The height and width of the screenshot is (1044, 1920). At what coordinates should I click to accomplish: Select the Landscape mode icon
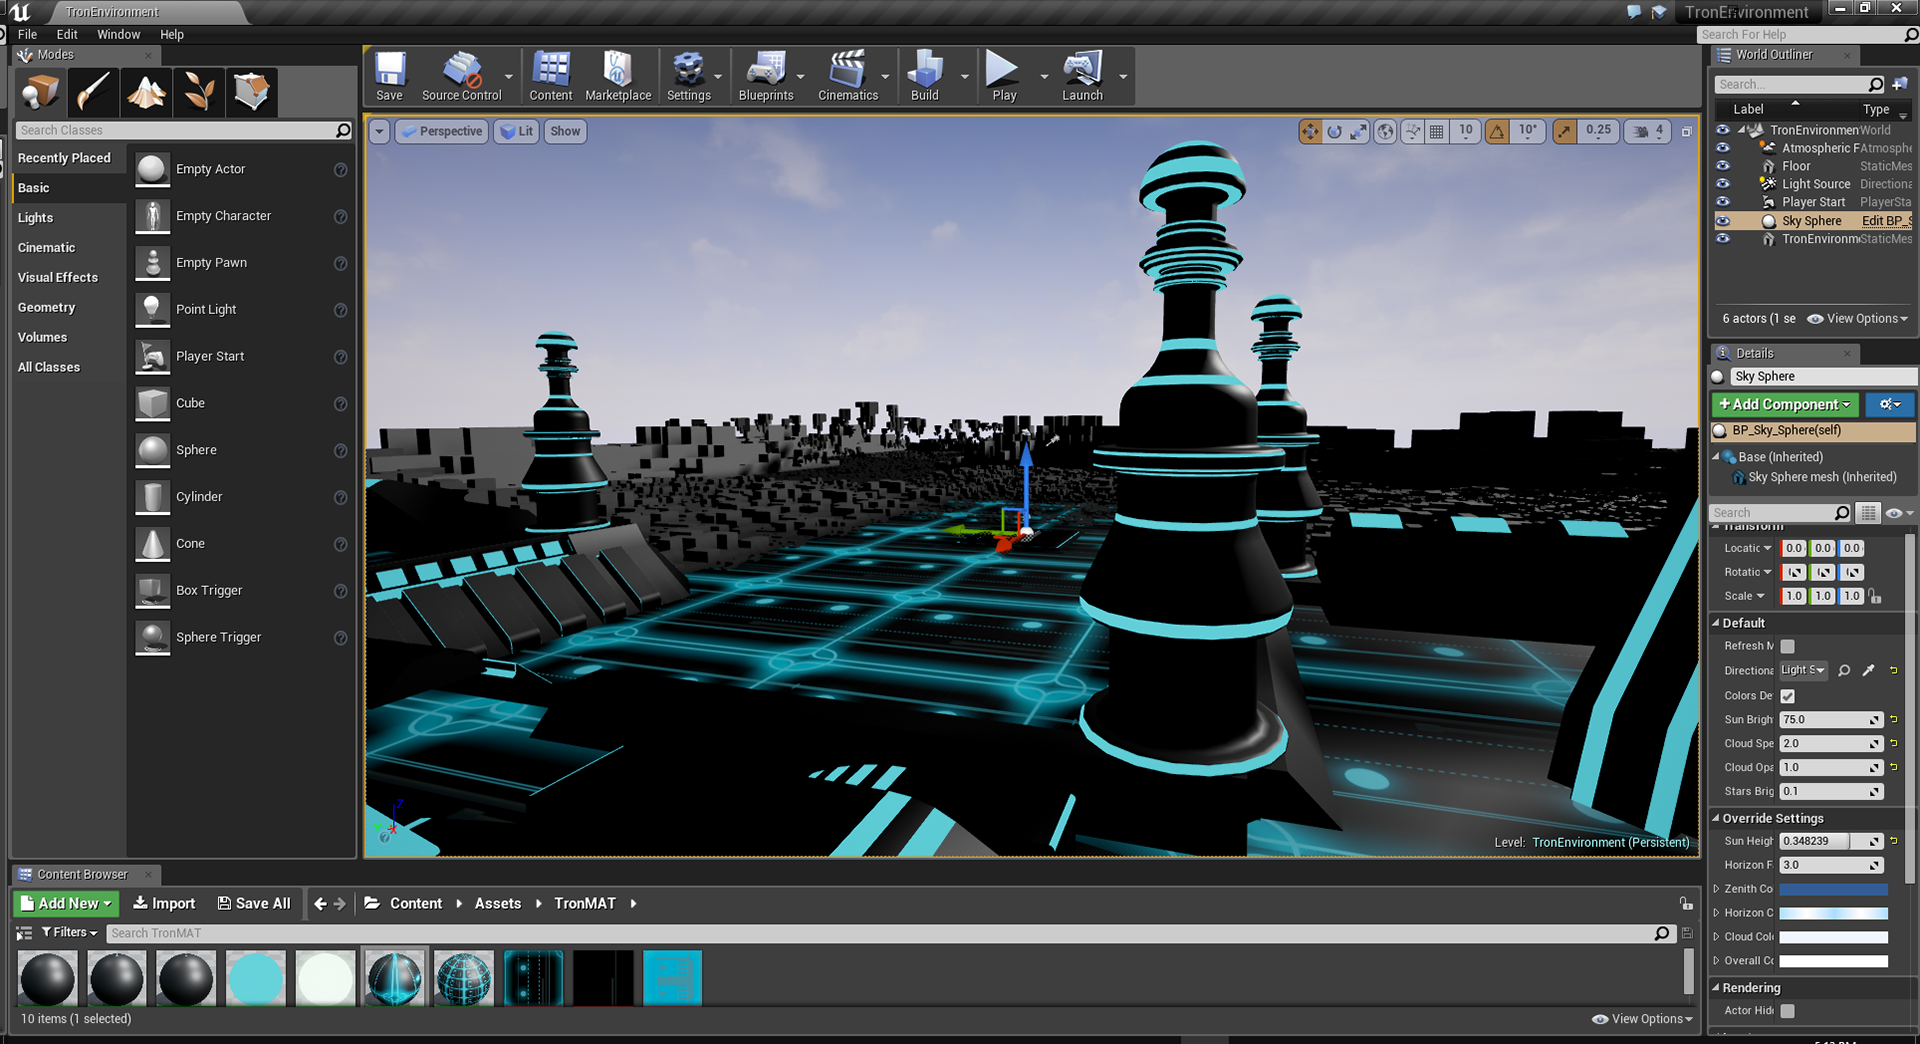[146, 92]
